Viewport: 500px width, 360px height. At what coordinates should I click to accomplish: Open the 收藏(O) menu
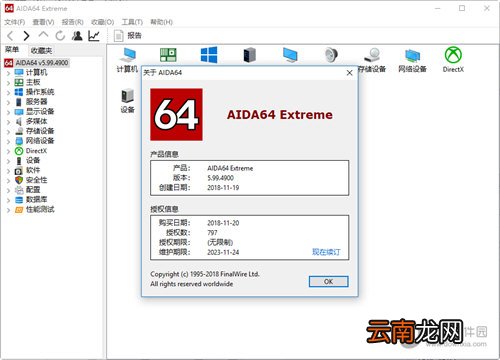(x=102, y=22)
